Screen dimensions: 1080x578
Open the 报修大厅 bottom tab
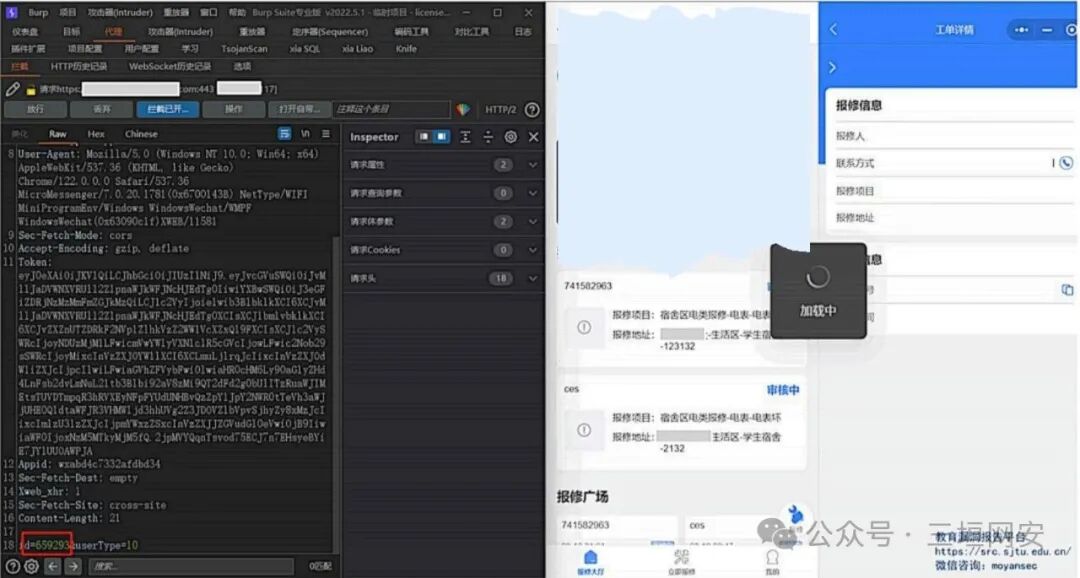[590, 561]
